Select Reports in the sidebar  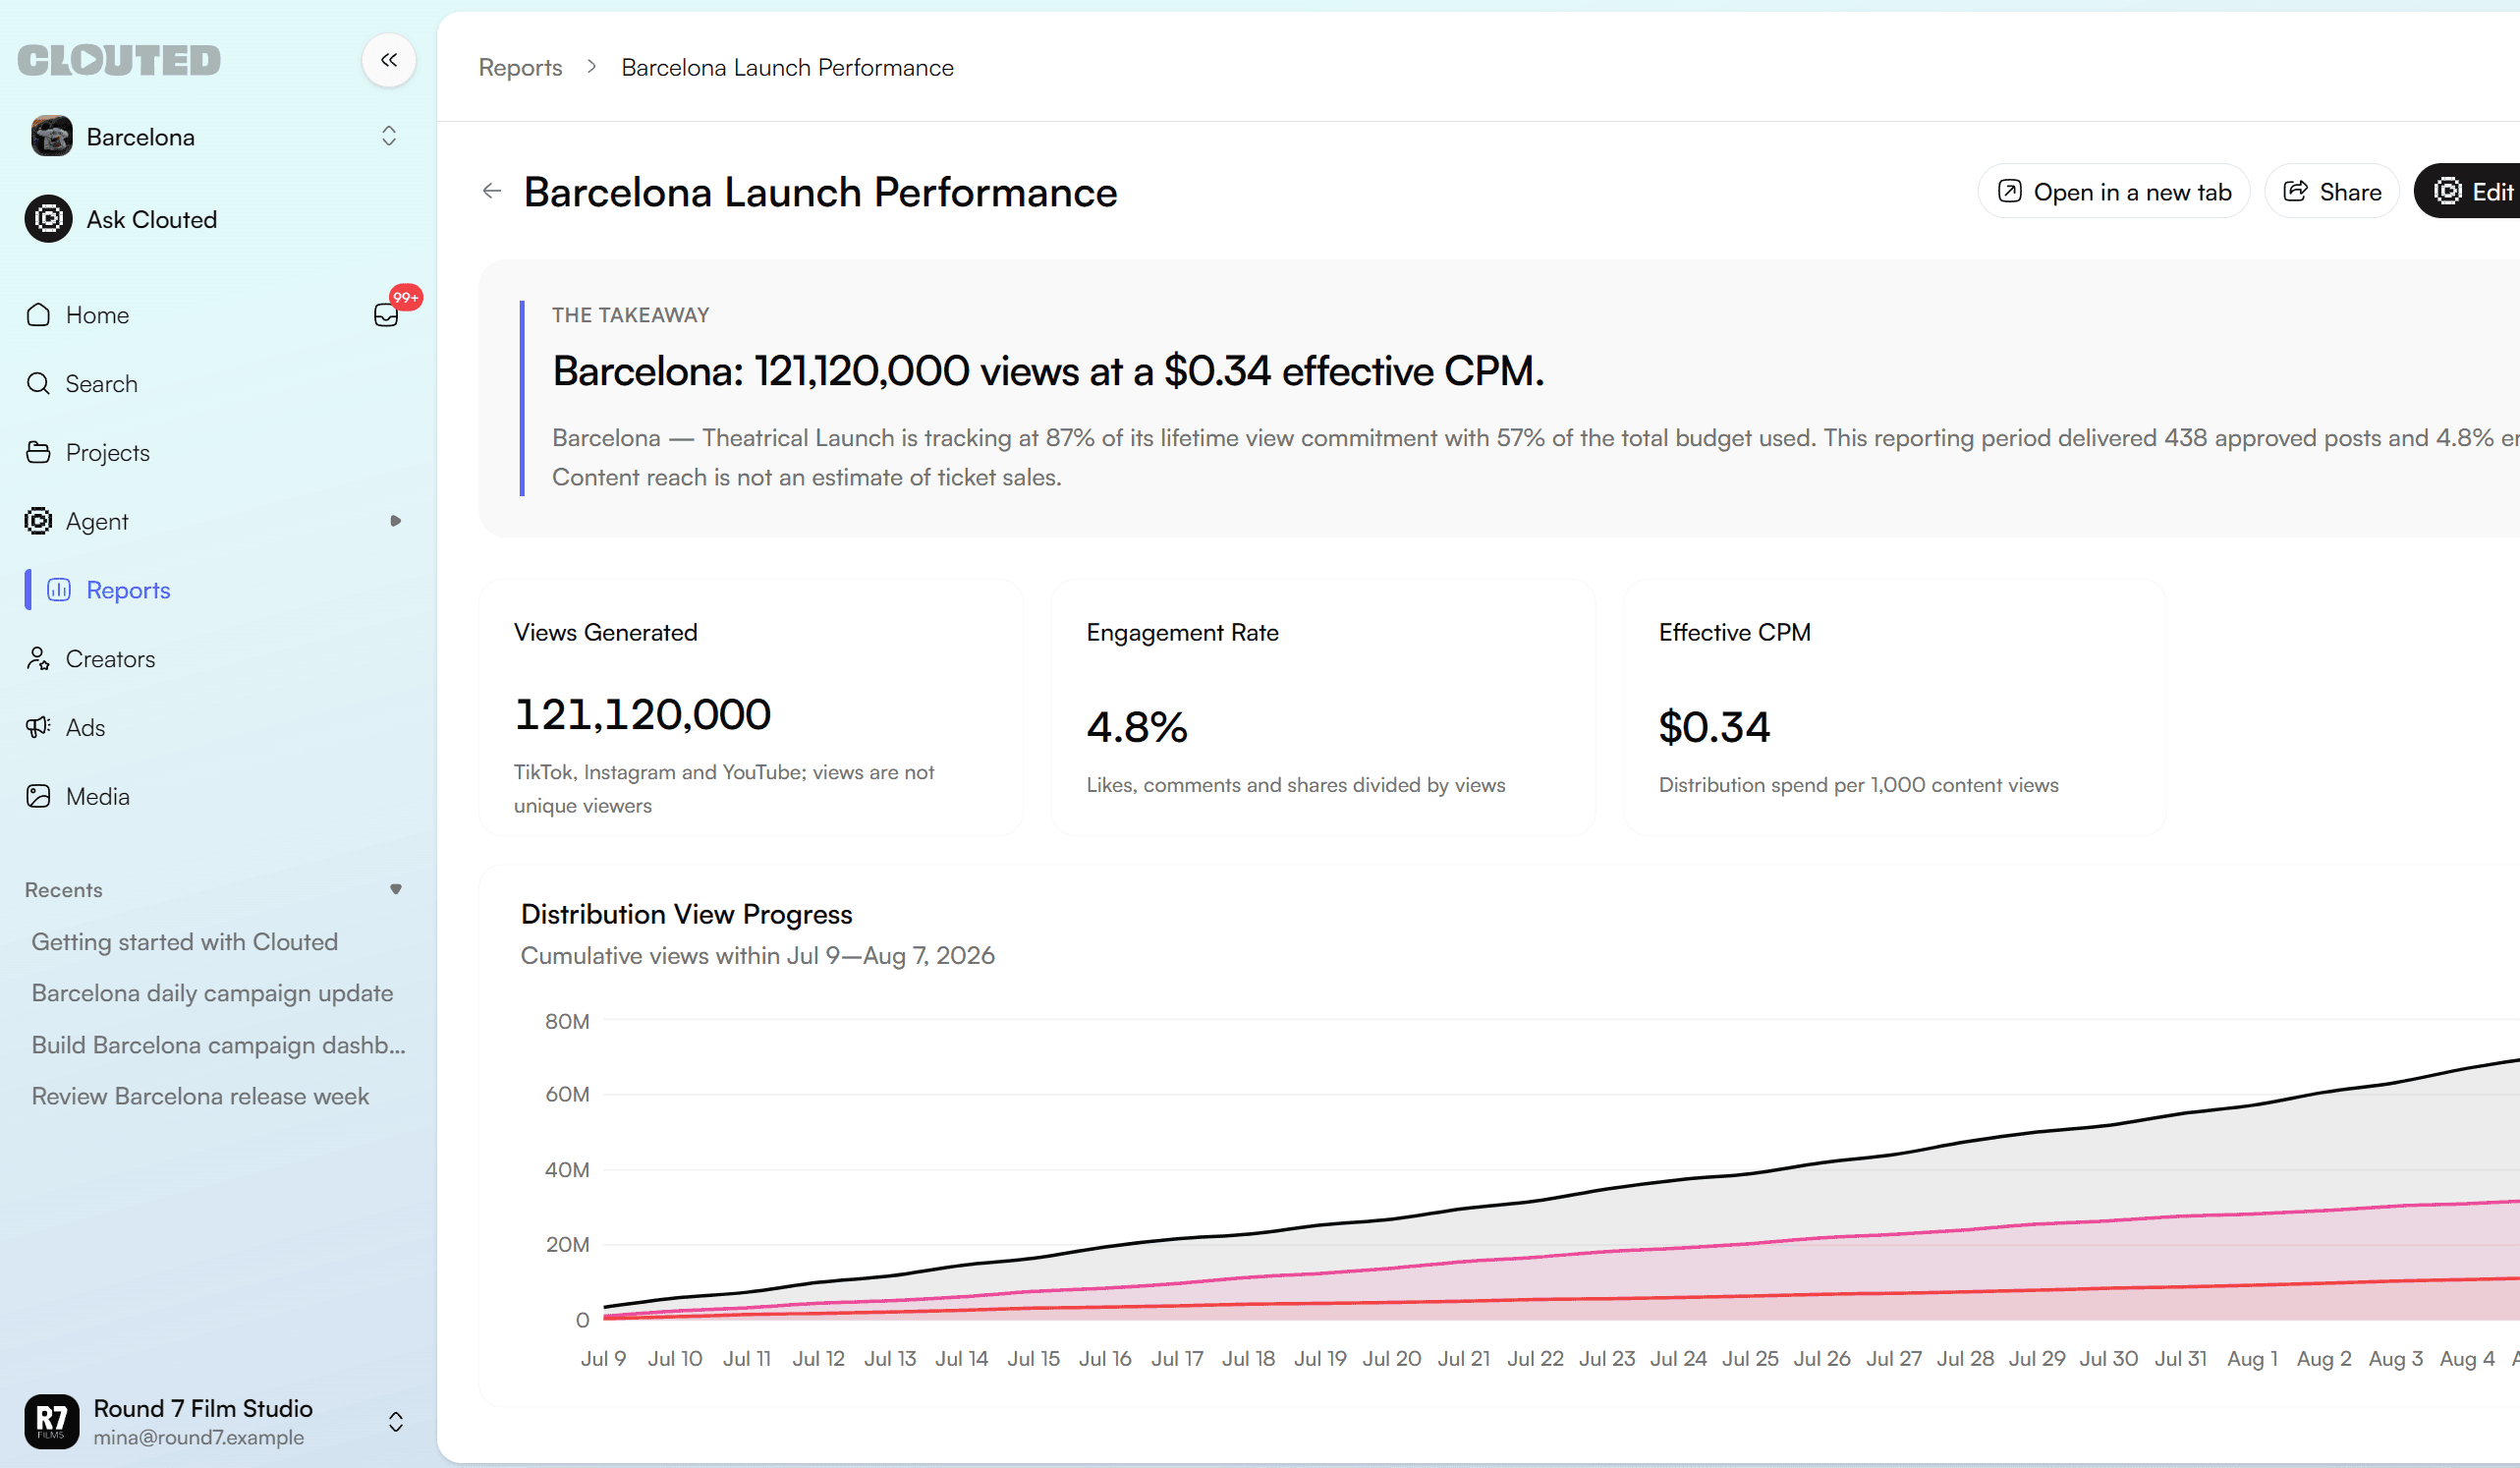coord(128,590)
